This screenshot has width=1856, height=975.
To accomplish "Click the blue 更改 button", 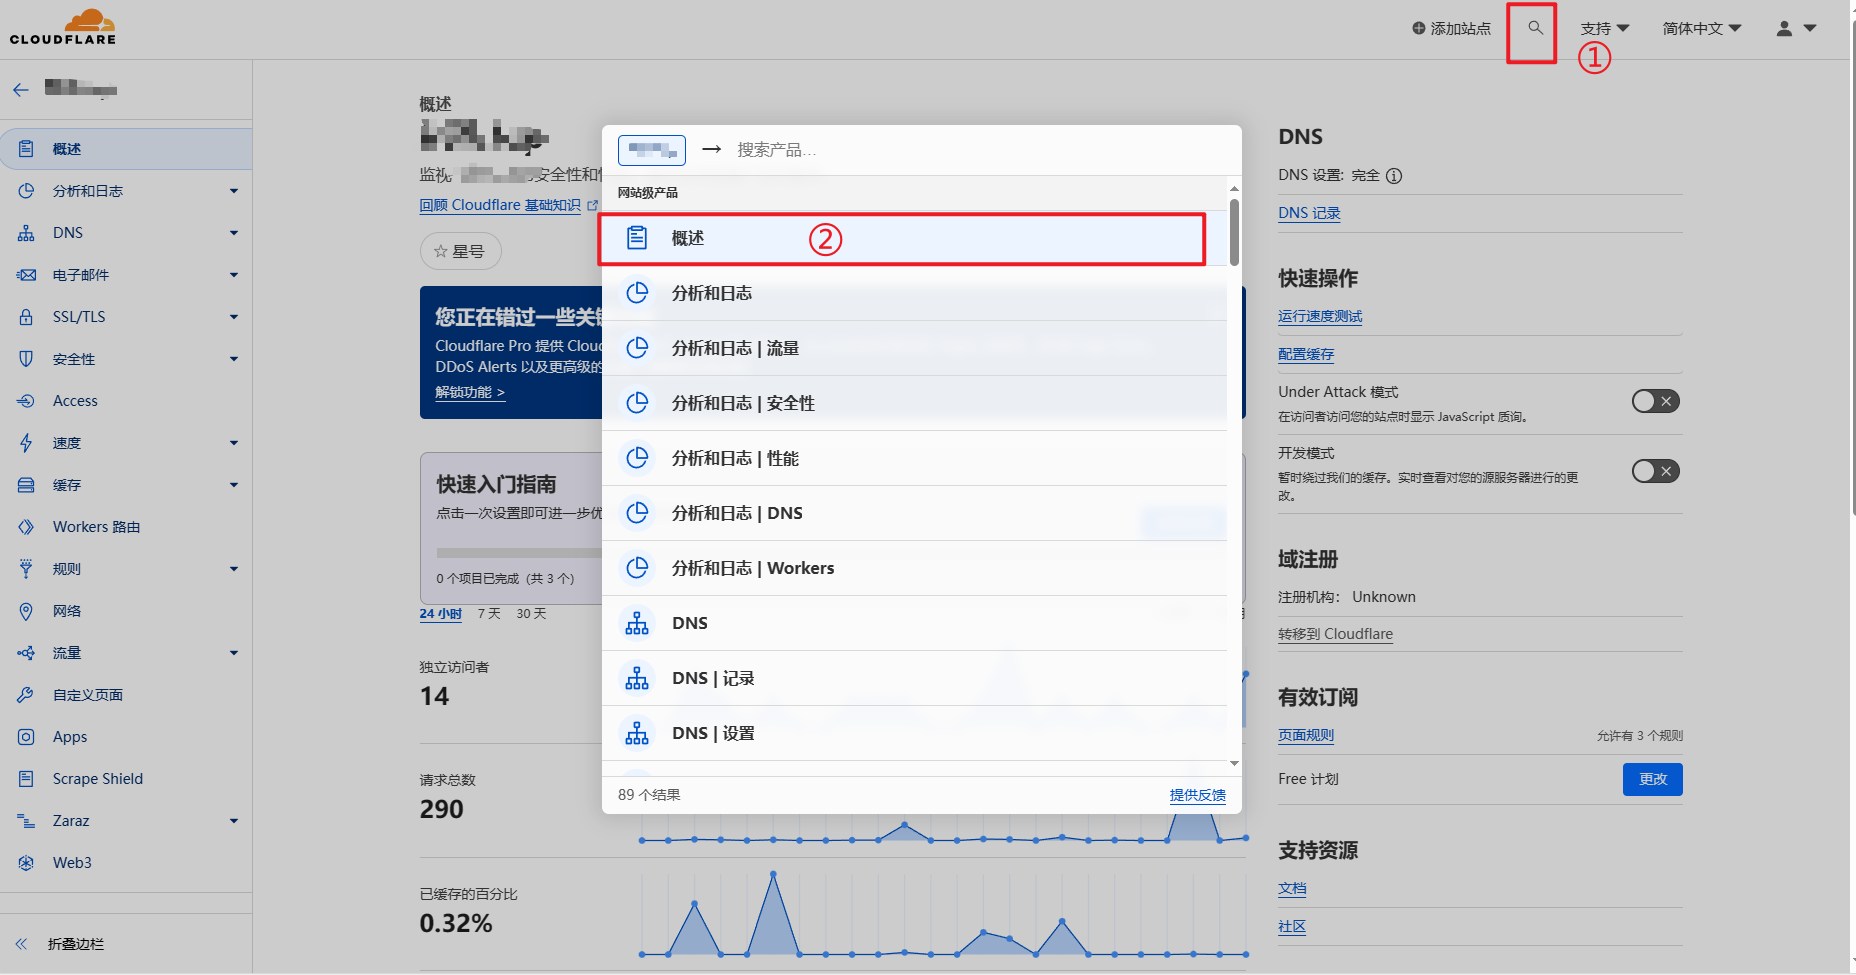I will click(x=1652, y=779).
